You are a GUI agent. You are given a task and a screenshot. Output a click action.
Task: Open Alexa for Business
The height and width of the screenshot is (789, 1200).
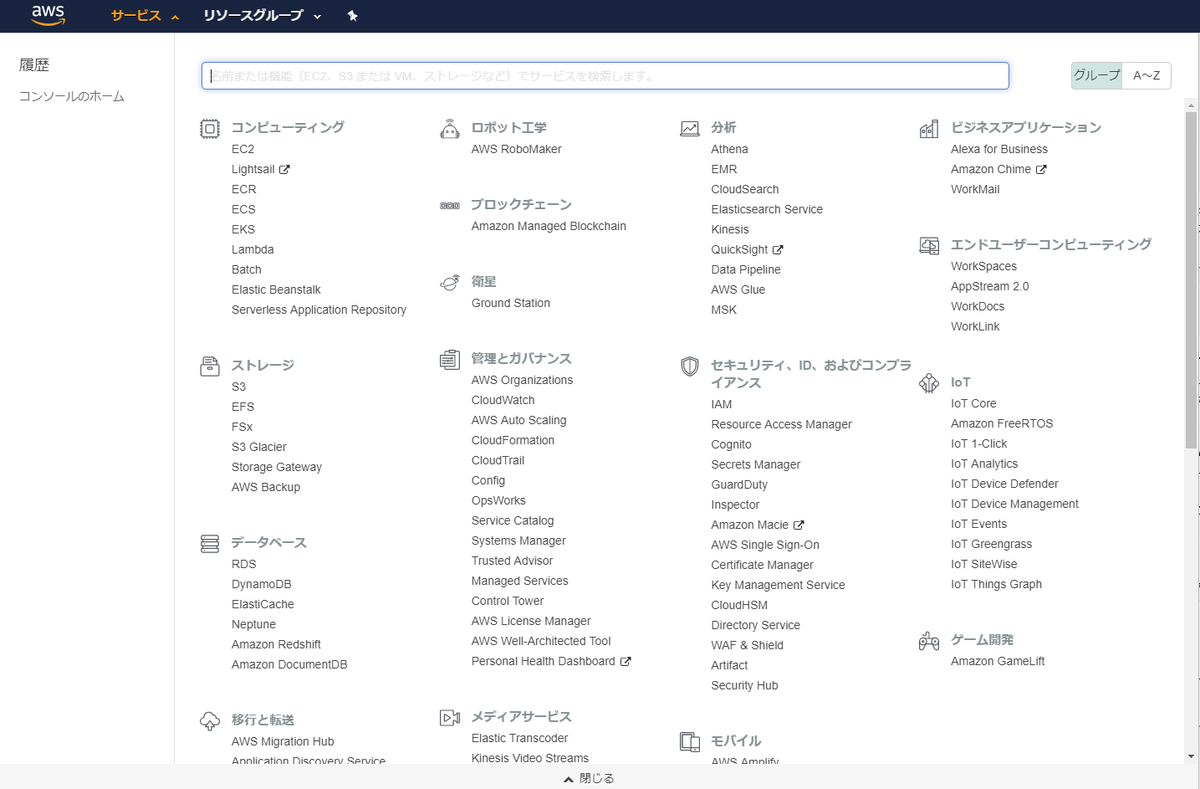(999, 149)
